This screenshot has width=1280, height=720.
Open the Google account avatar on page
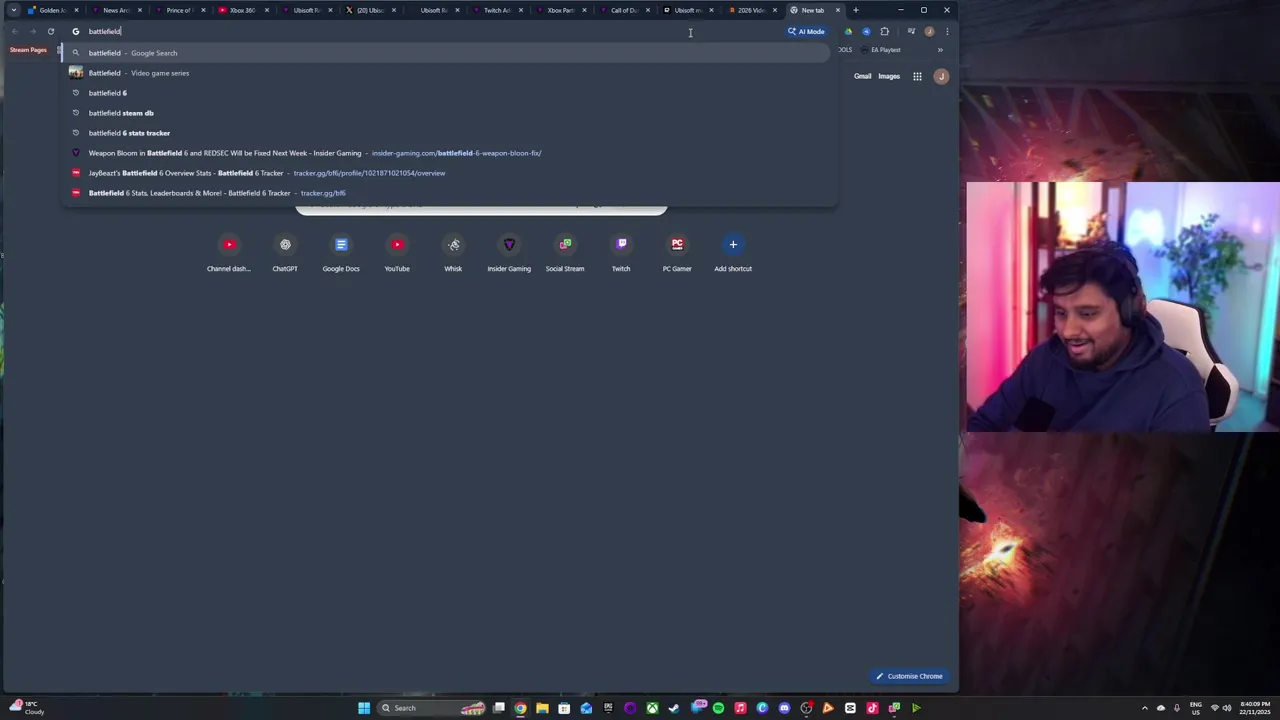tap(941, 76)
